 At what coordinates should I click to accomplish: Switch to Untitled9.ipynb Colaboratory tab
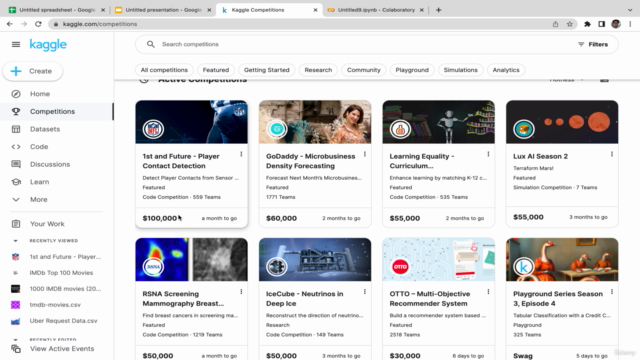click(x=376, y=10)
